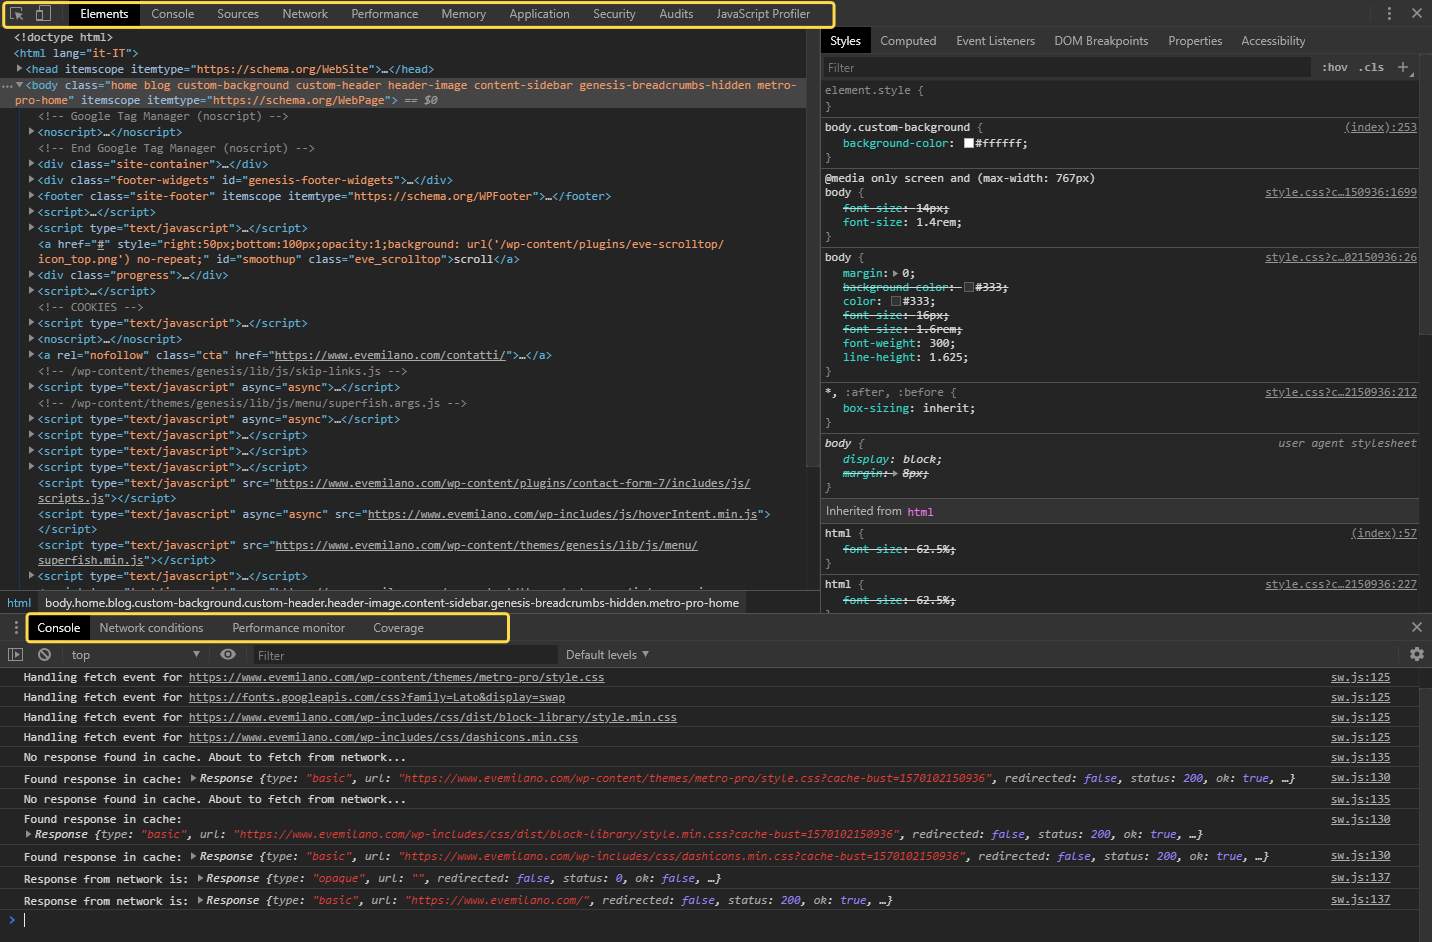Collapse the body element node

pos(19,85)
